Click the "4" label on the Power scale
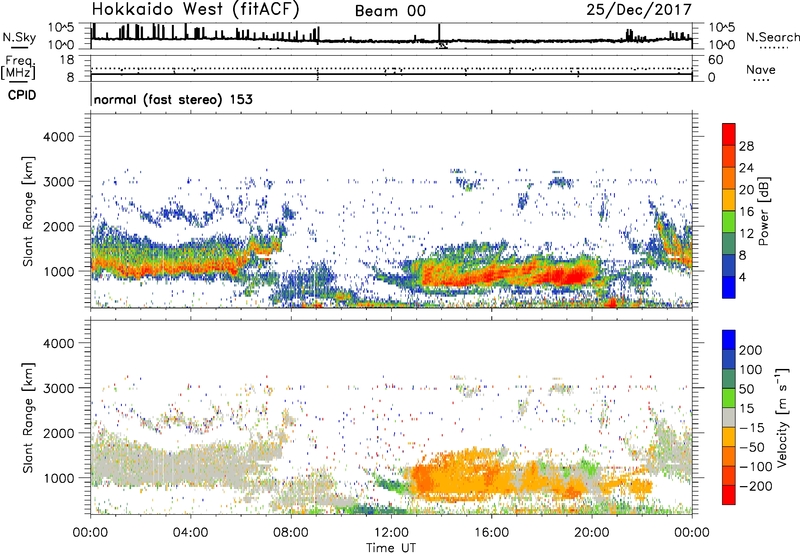Viewport: 800px width, 554px height. tap(743, 278)
